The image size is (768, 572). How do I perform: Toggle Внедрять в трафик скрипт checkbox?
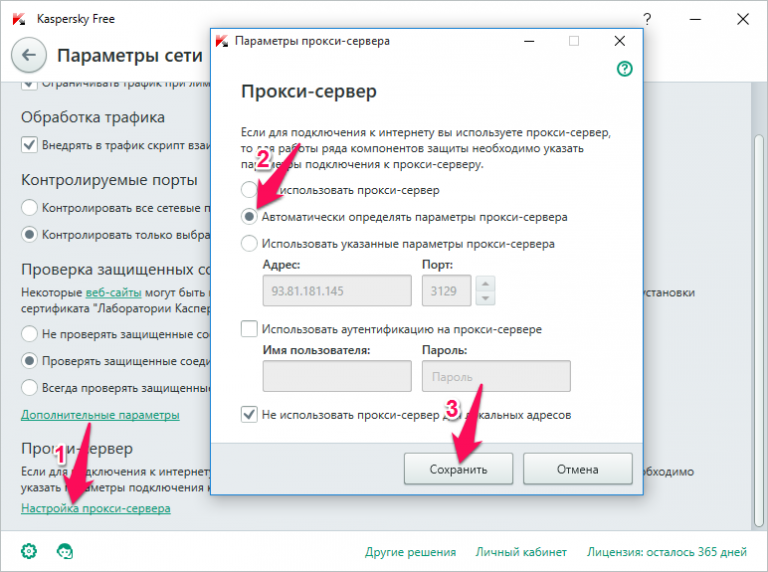pyautogui.click(x=28, y=145)
